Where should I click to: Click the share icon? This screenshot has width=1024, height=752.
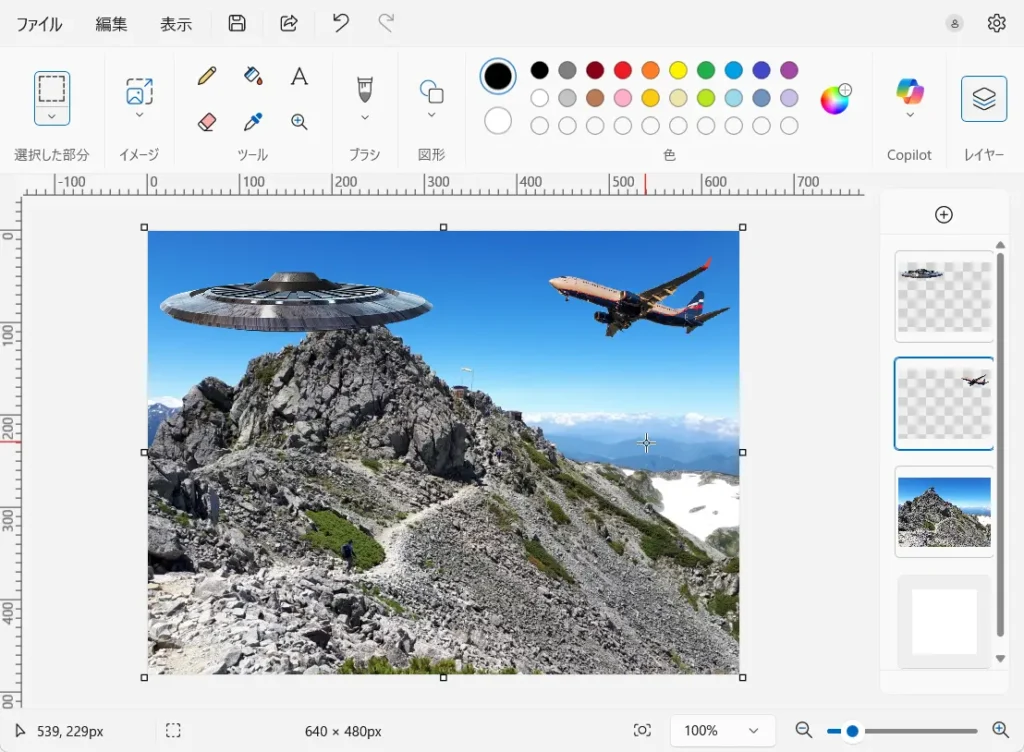click(x=289, y=24)
